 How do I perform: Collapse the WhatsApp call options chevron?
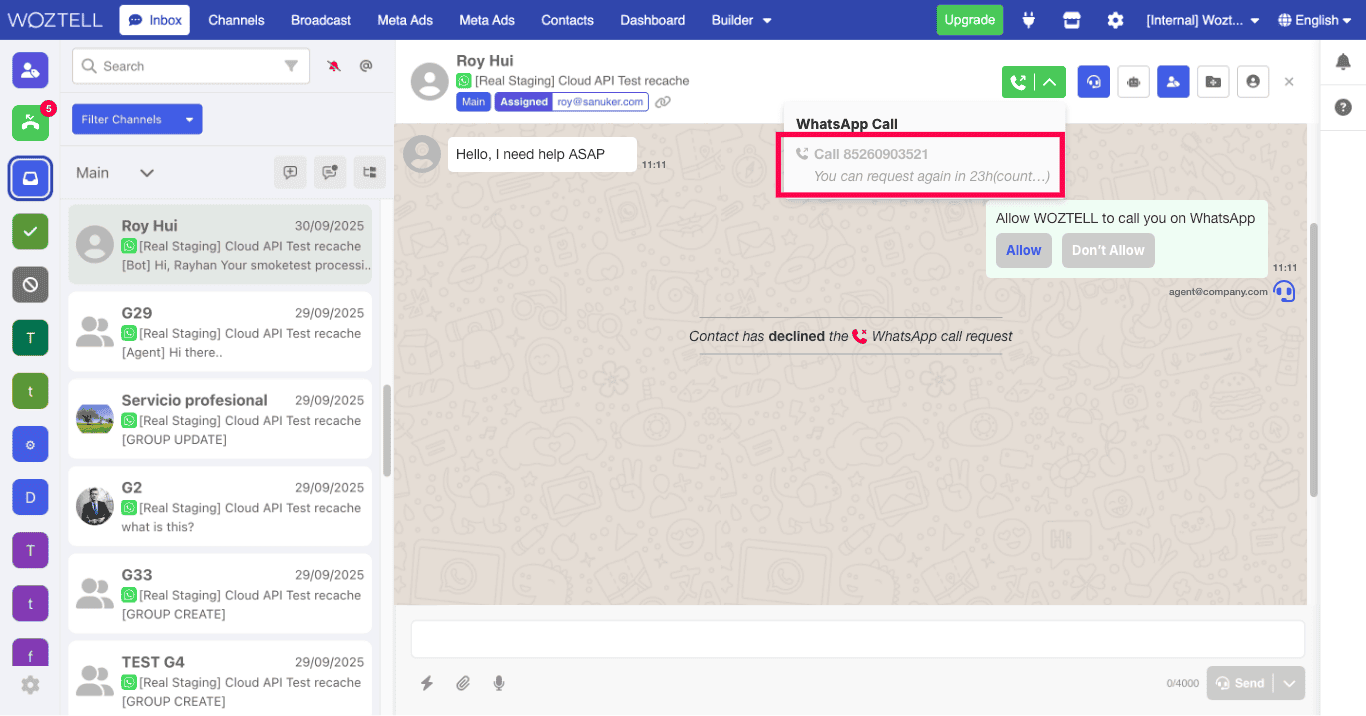[1050, 82]
